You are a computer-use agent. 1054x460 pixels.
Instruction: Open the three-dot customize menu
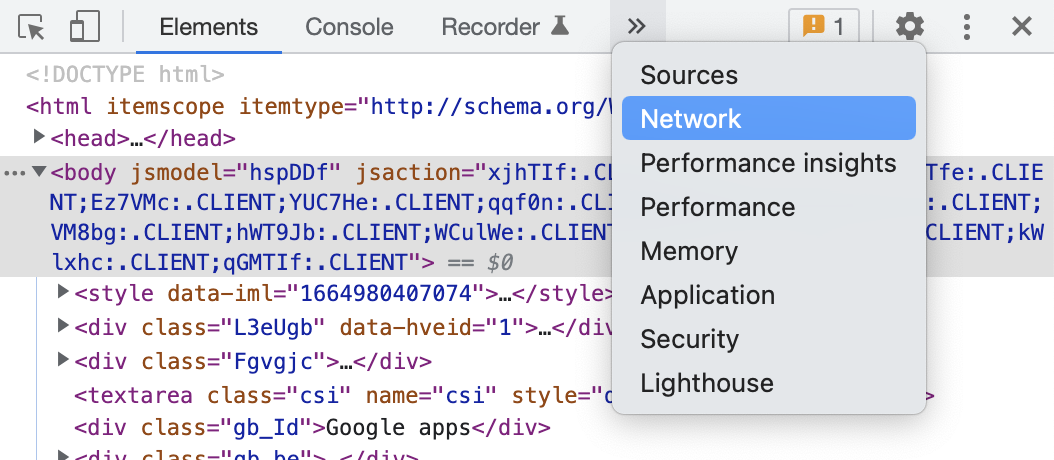coord(966,27)
